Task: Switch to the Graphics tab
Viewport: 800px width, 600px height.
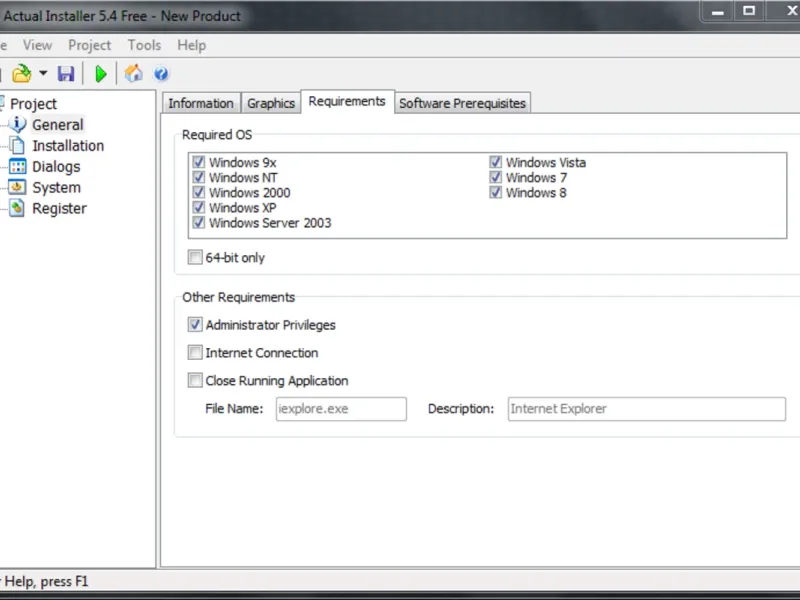Action: pos(271,103)
